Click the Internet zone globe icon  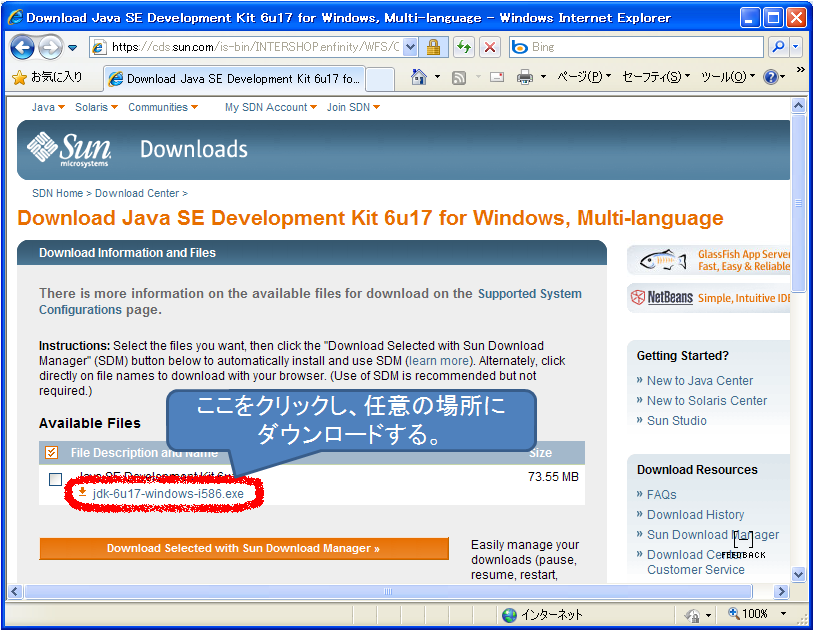click(509, 615)
